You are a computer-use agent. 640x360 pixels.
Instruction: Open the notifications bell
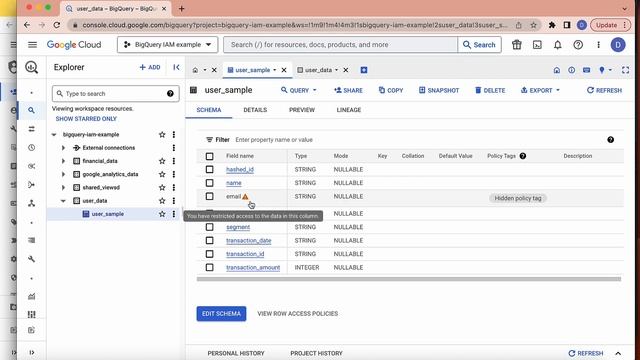[558, 45]
